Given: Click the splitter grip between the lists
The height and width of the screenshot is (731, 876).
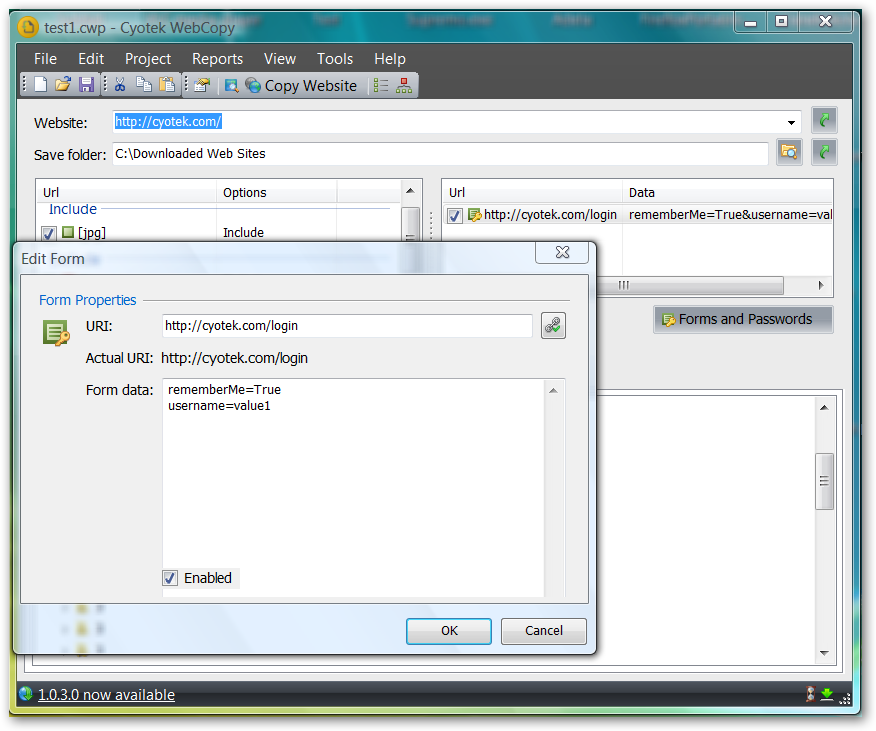Looking at the screenshot, I should pos(431,225).
